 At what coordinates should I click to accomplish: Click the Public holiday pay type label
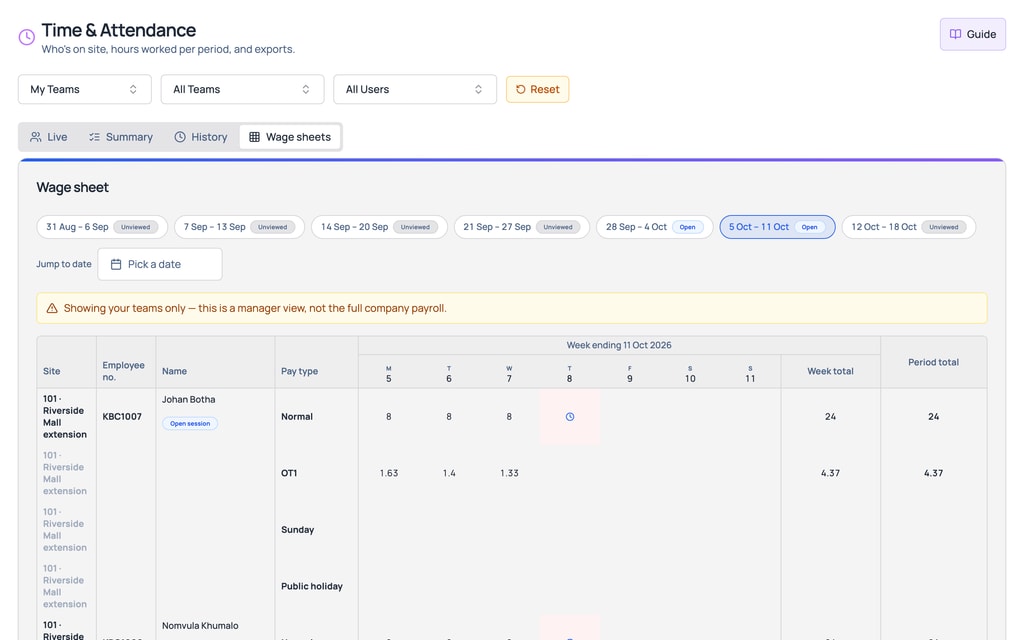pos(312,586)
